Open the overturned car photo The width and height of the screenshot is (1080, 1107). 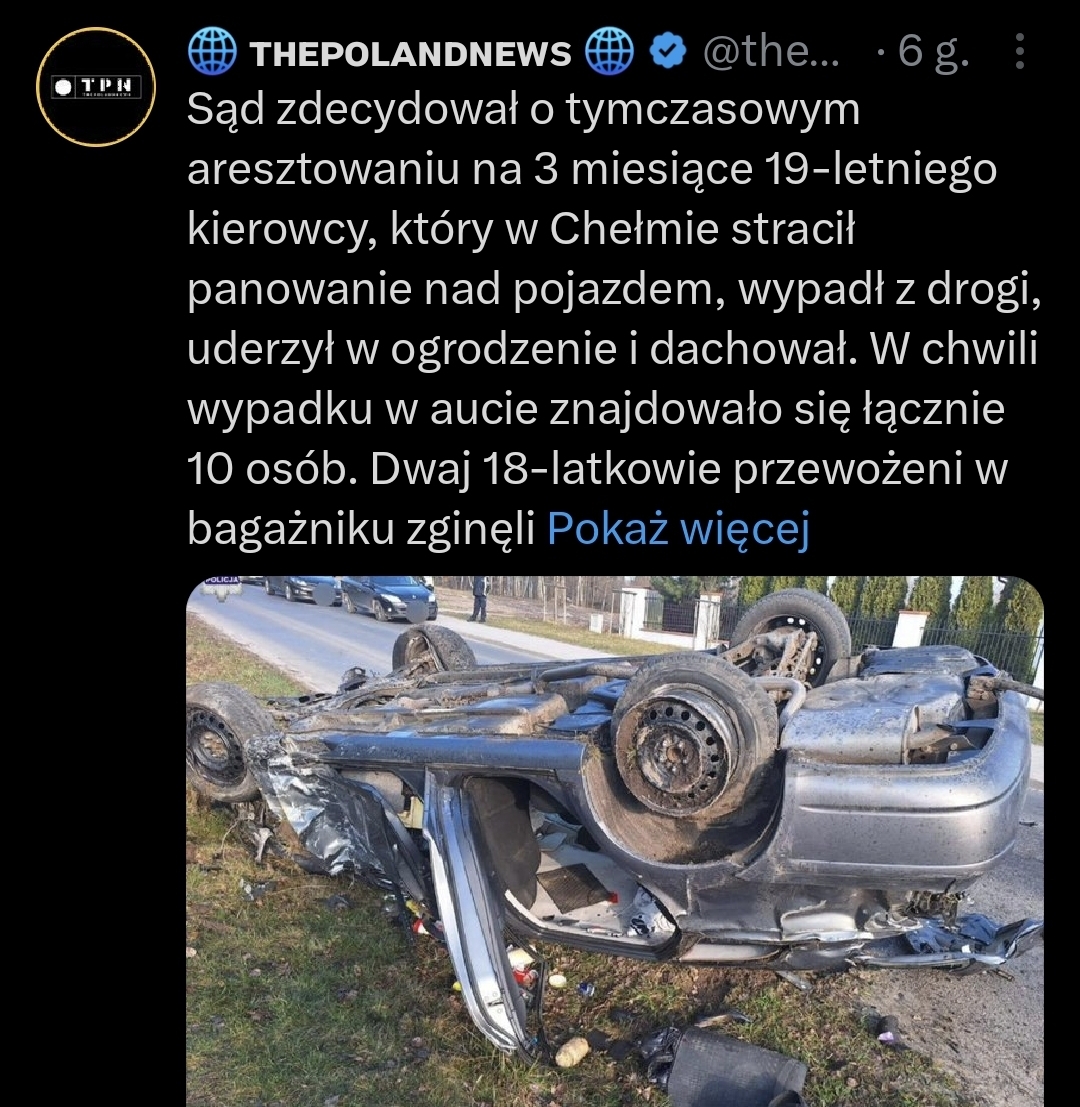tap(615, 842)
